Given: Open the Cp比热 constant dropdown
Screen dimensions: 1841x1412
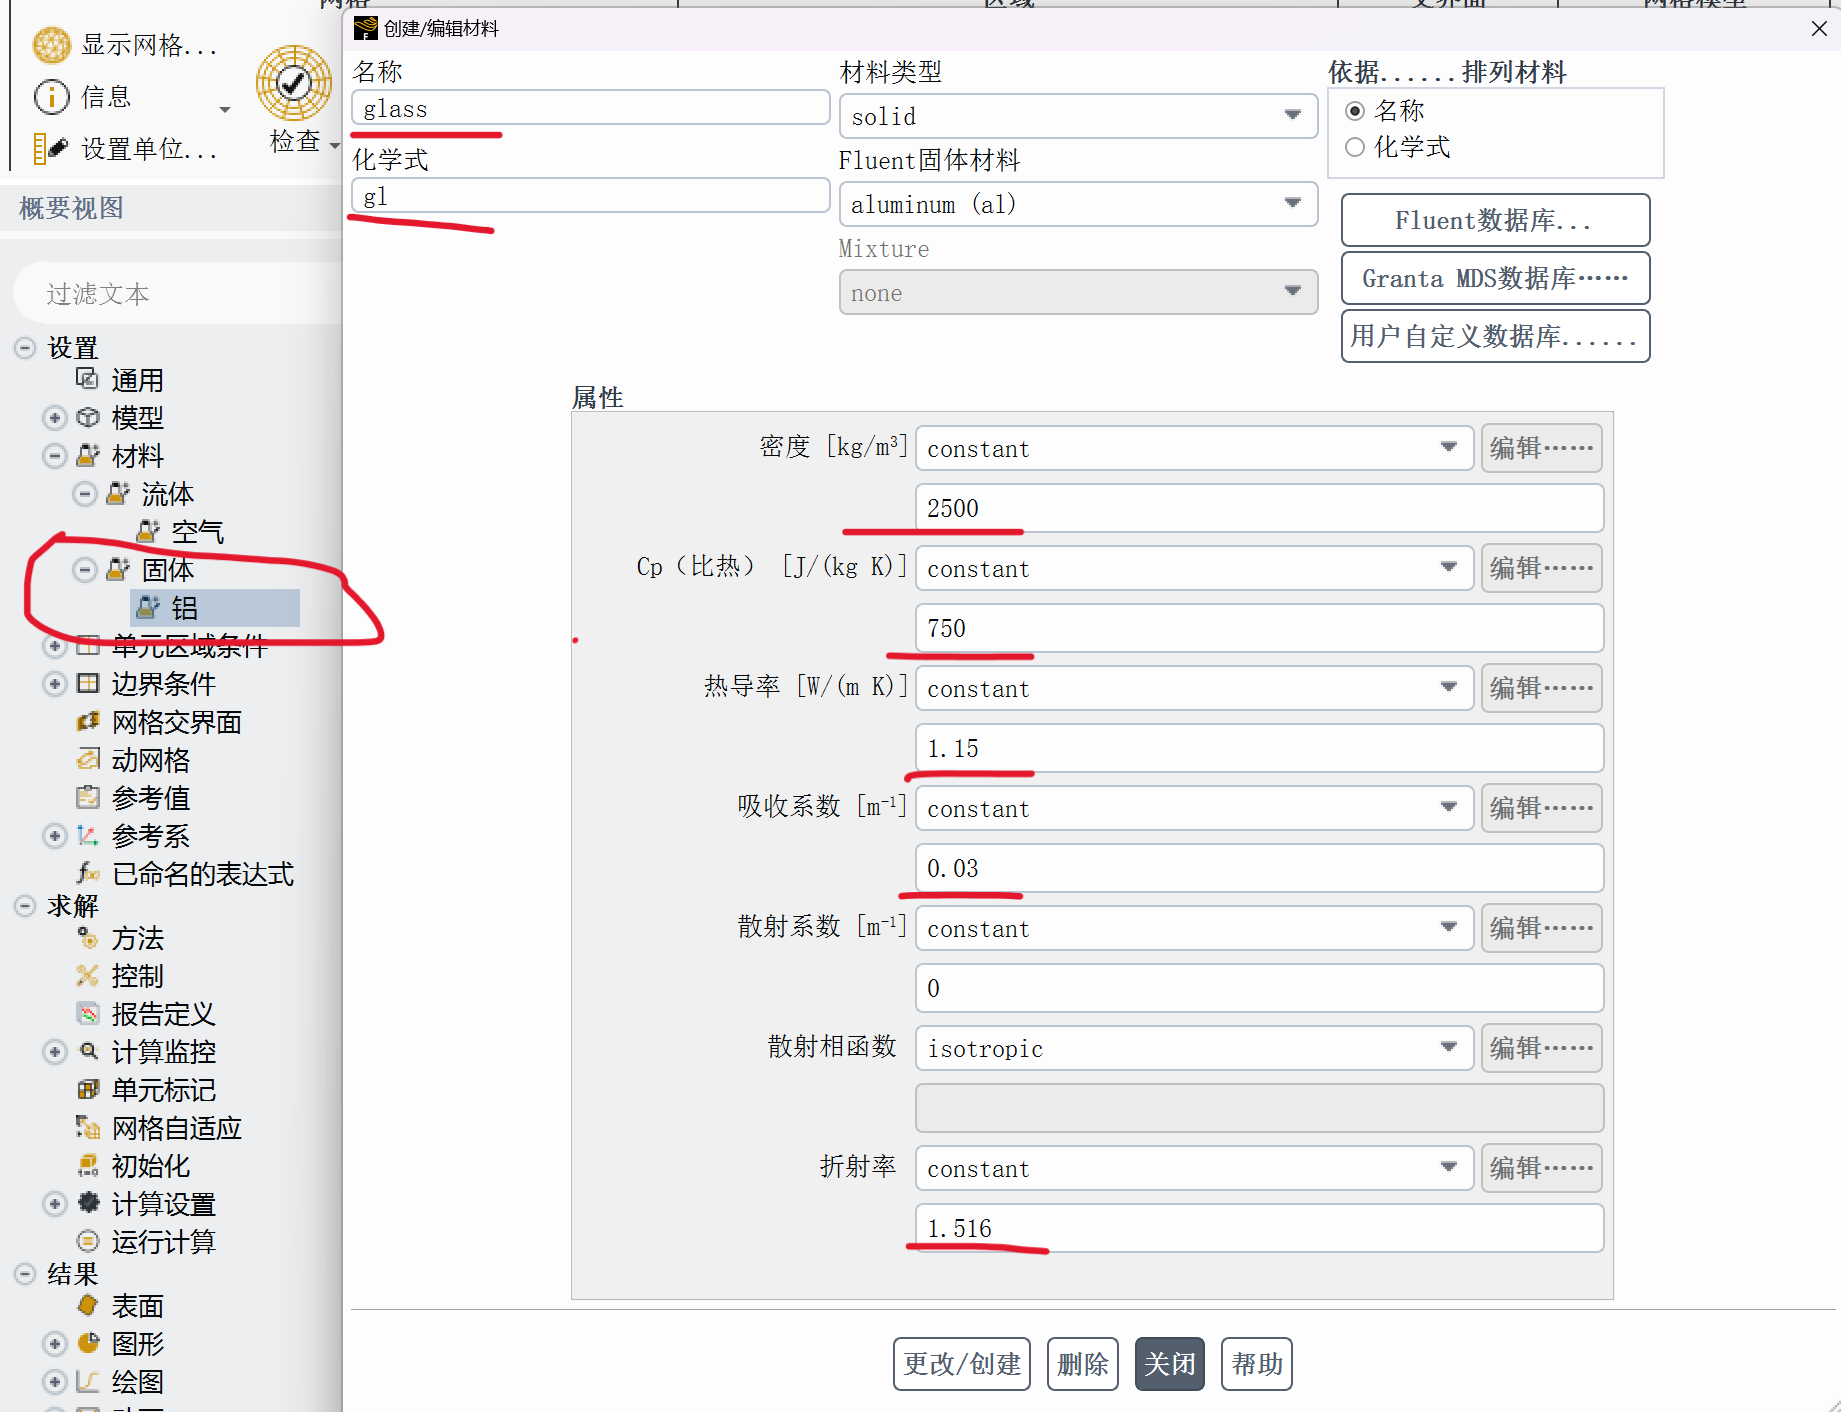Looking at the screenshot, I should (1194, 568).
